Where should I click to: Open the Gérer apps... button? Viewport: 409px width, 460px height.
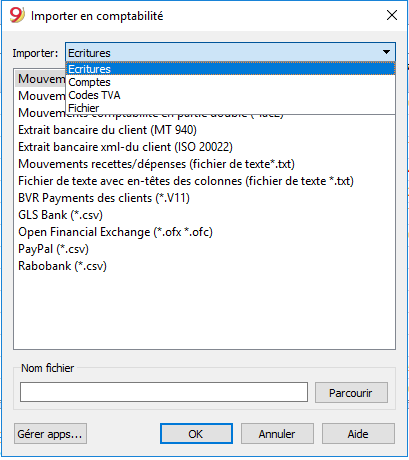[50, 433]
